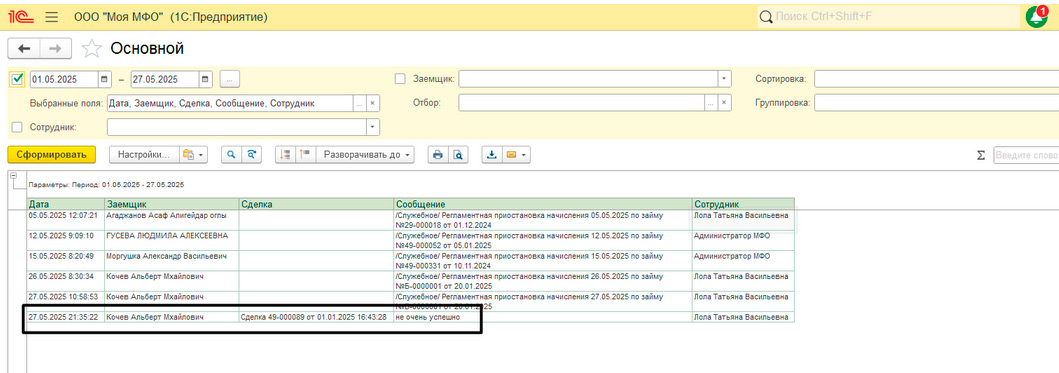Select the Сотрудник column header
This screenshot has height=373, width=1059.
743,203
